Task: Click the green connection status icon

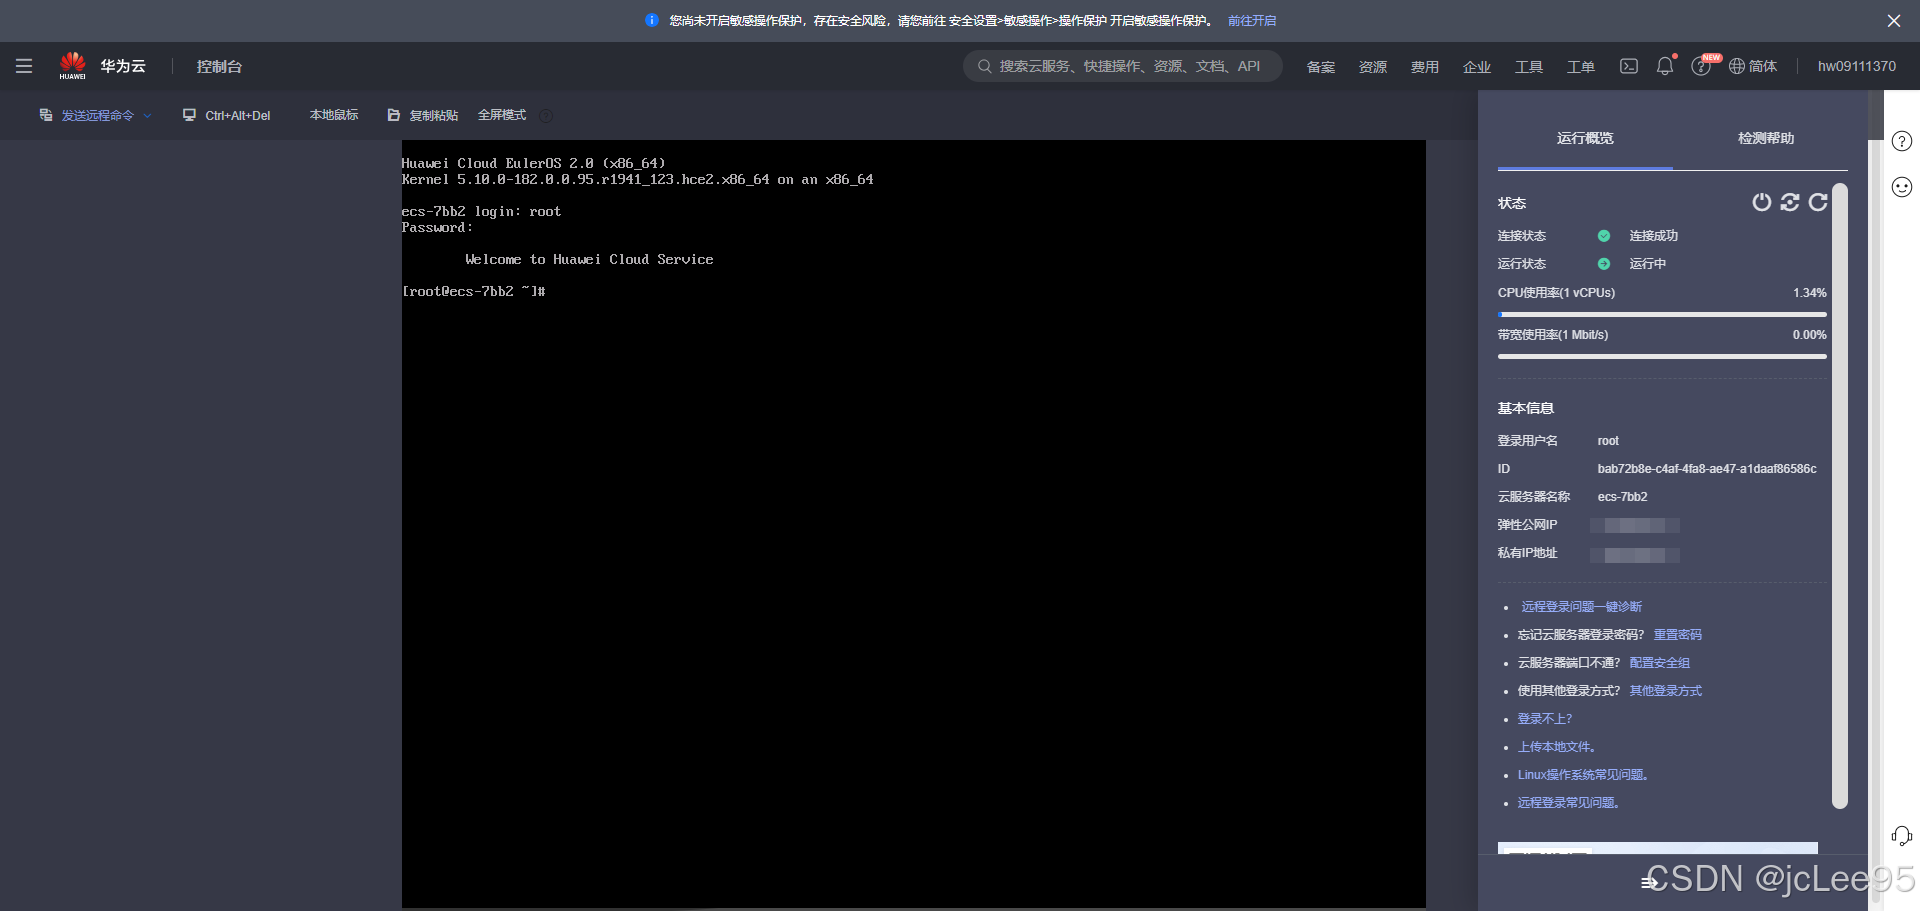Action: pyautogui.click(x=1604, y=236)
